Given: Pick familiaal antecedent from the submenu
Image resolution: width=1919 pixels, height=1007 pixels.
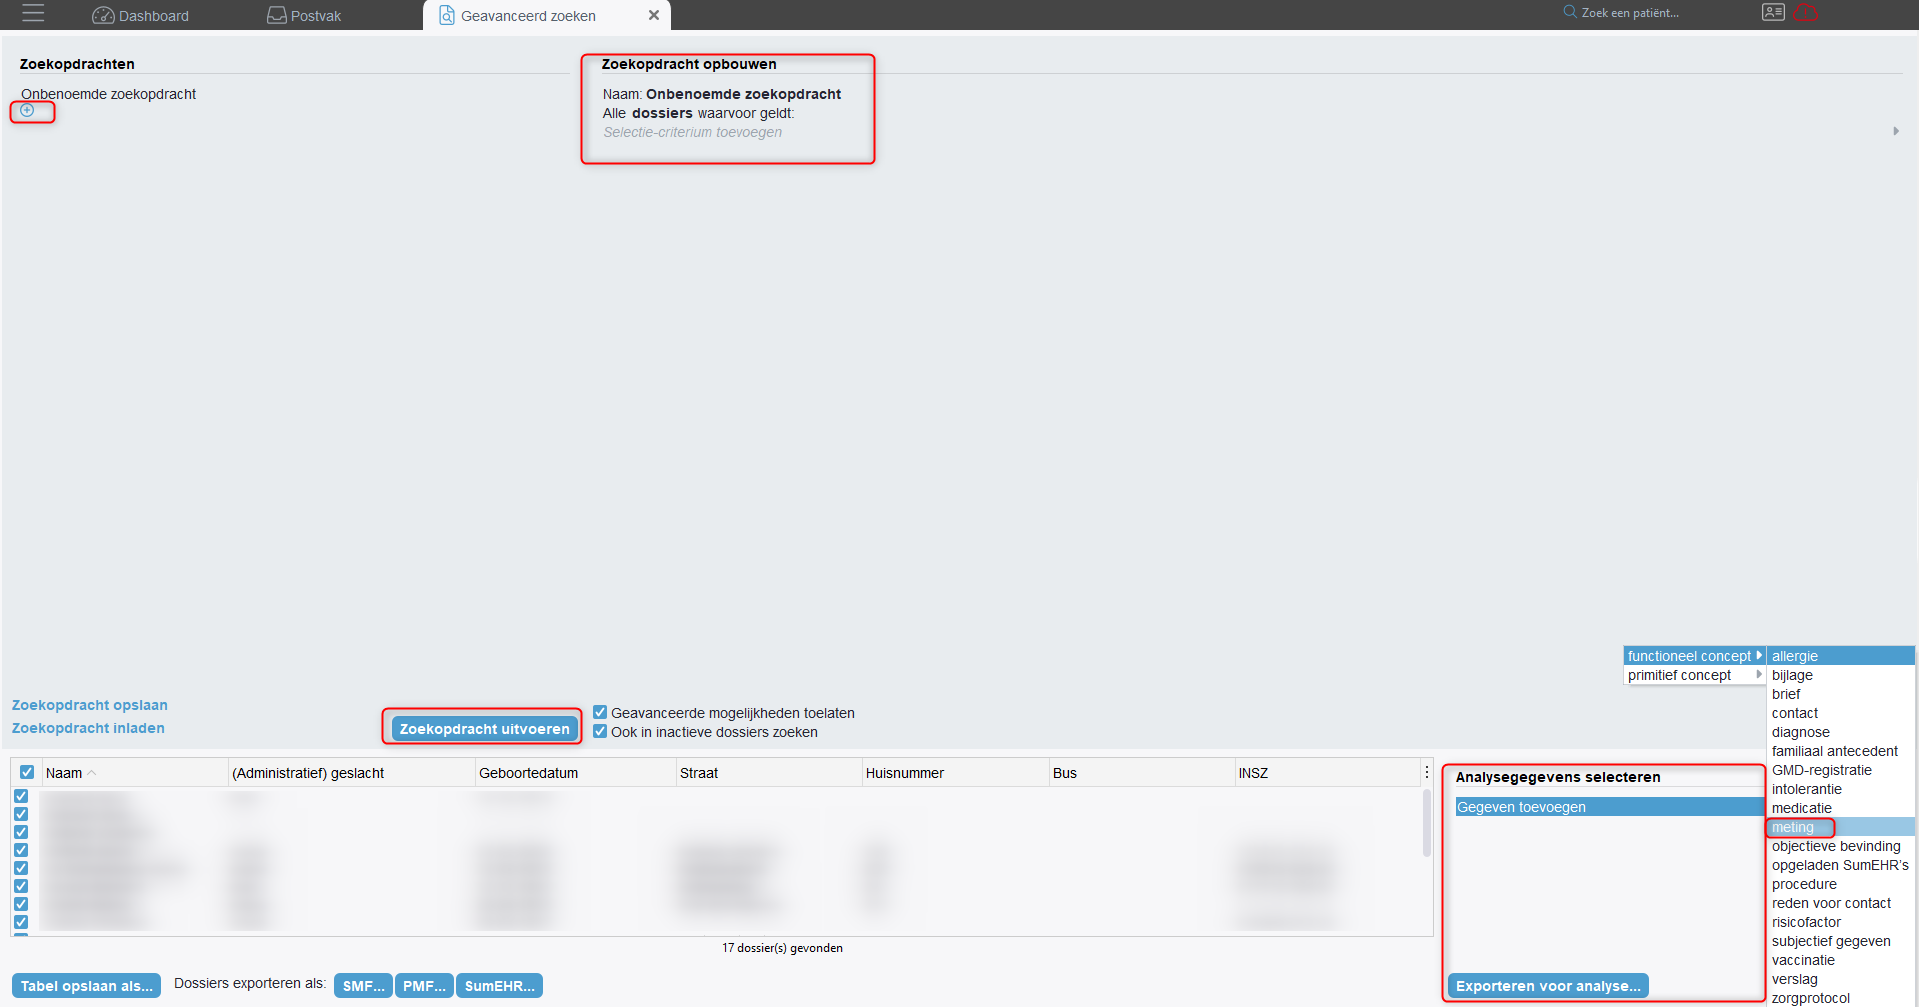Looking at the screenshot, I should (x=1841, y=751).
